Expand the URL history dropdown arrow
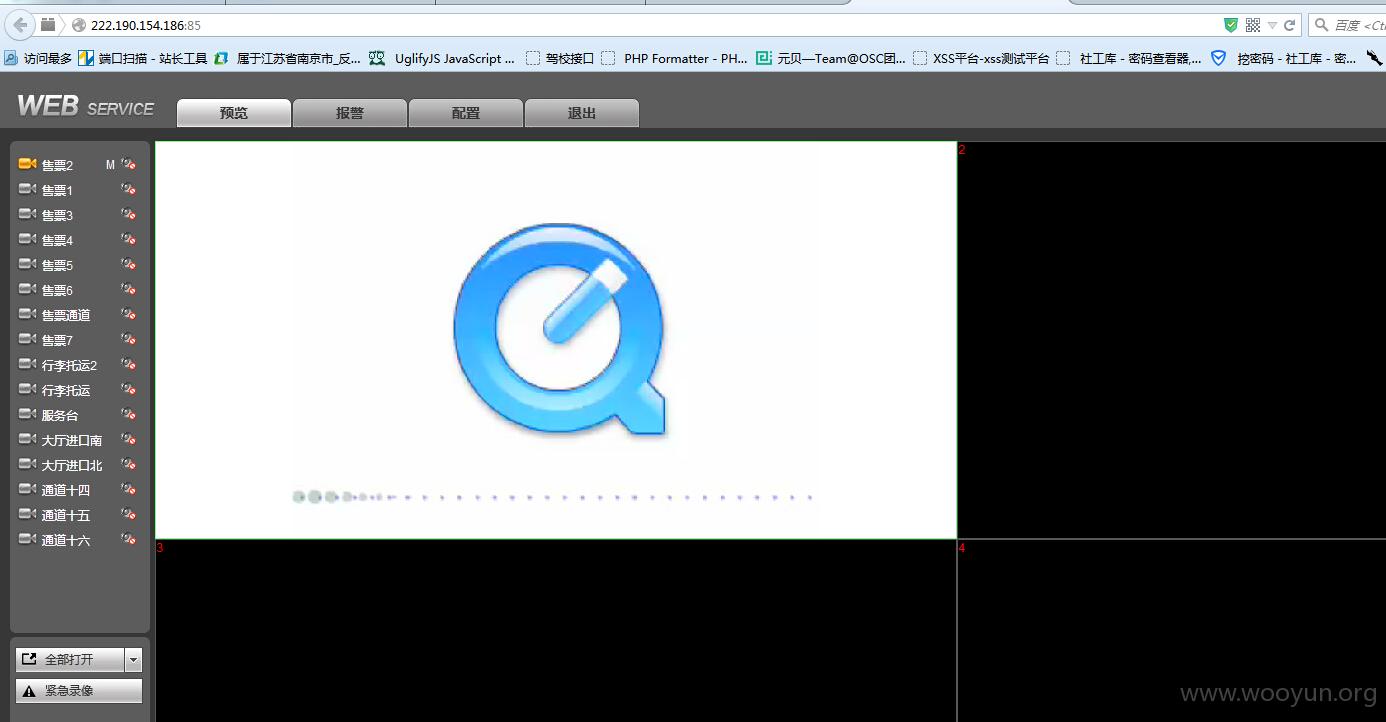1386x722 pixels. [1272, 25]
